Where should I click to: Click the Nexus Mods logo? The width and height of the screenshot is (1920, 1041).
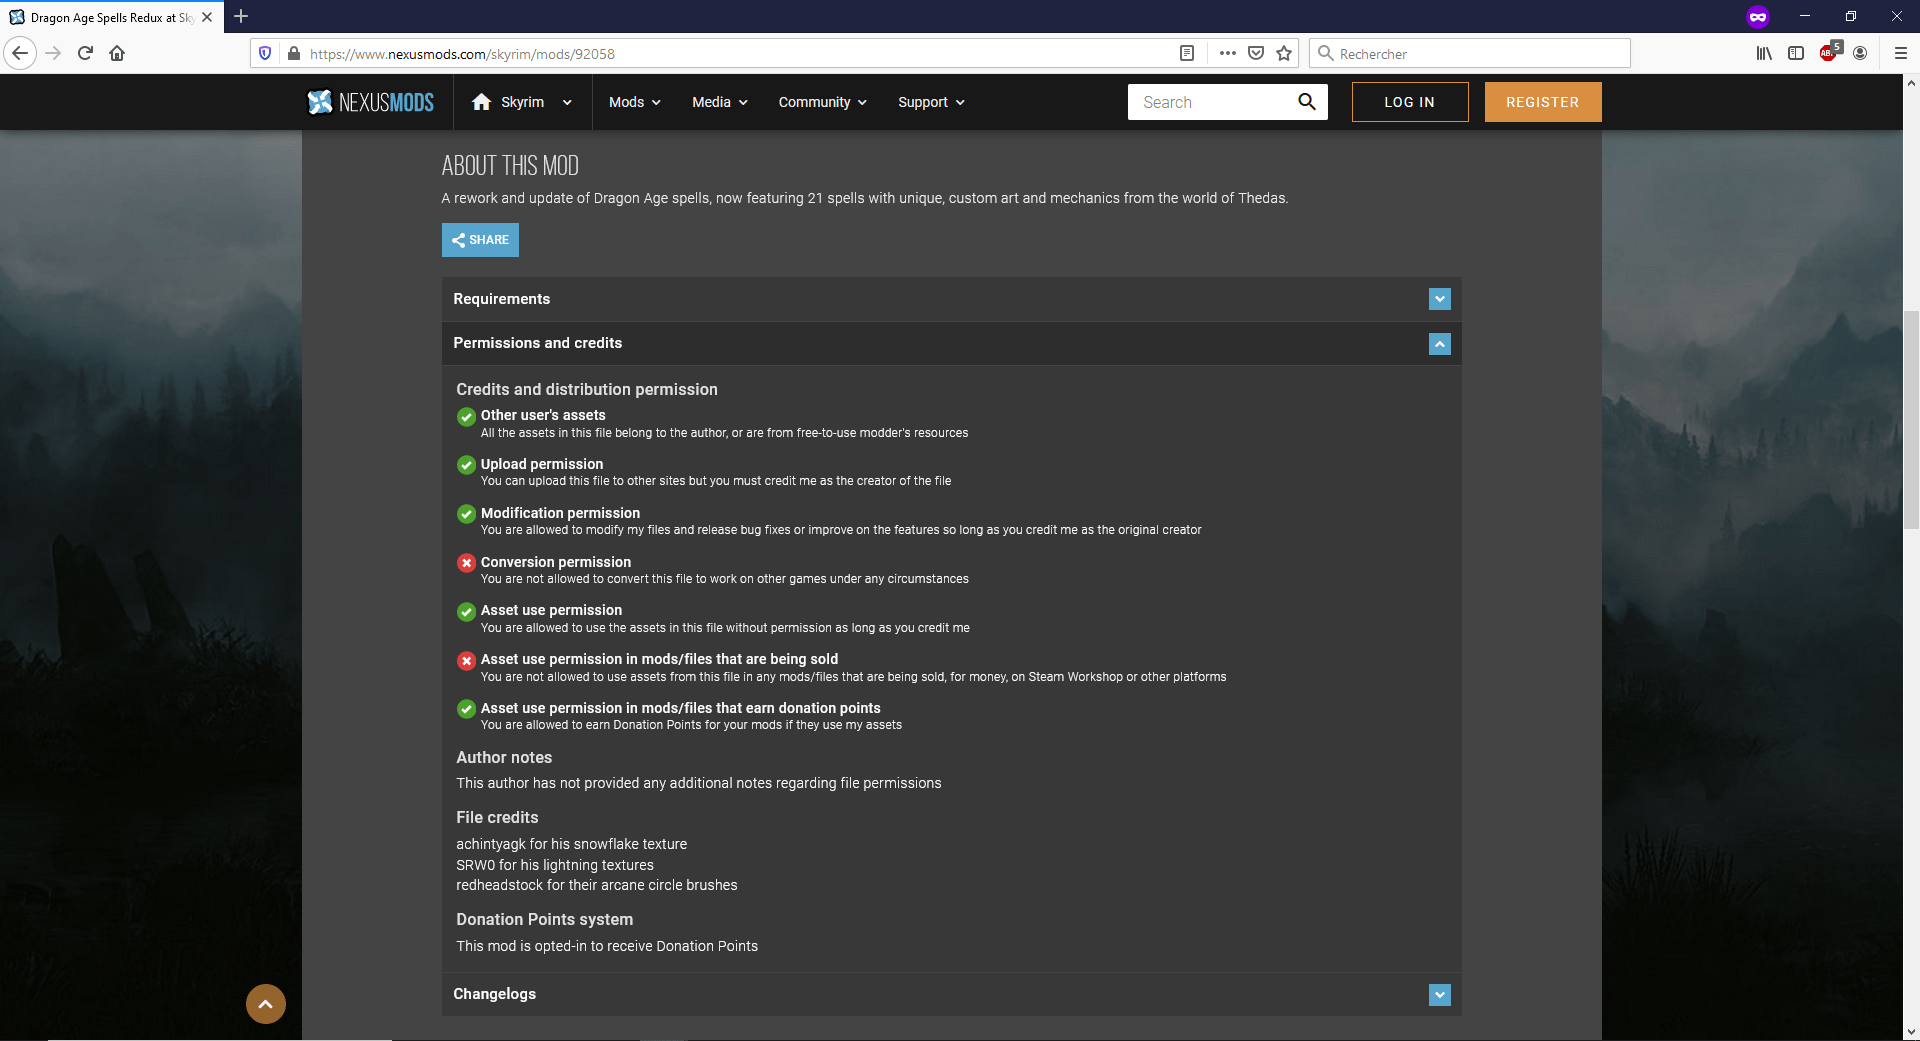(370, 102)
